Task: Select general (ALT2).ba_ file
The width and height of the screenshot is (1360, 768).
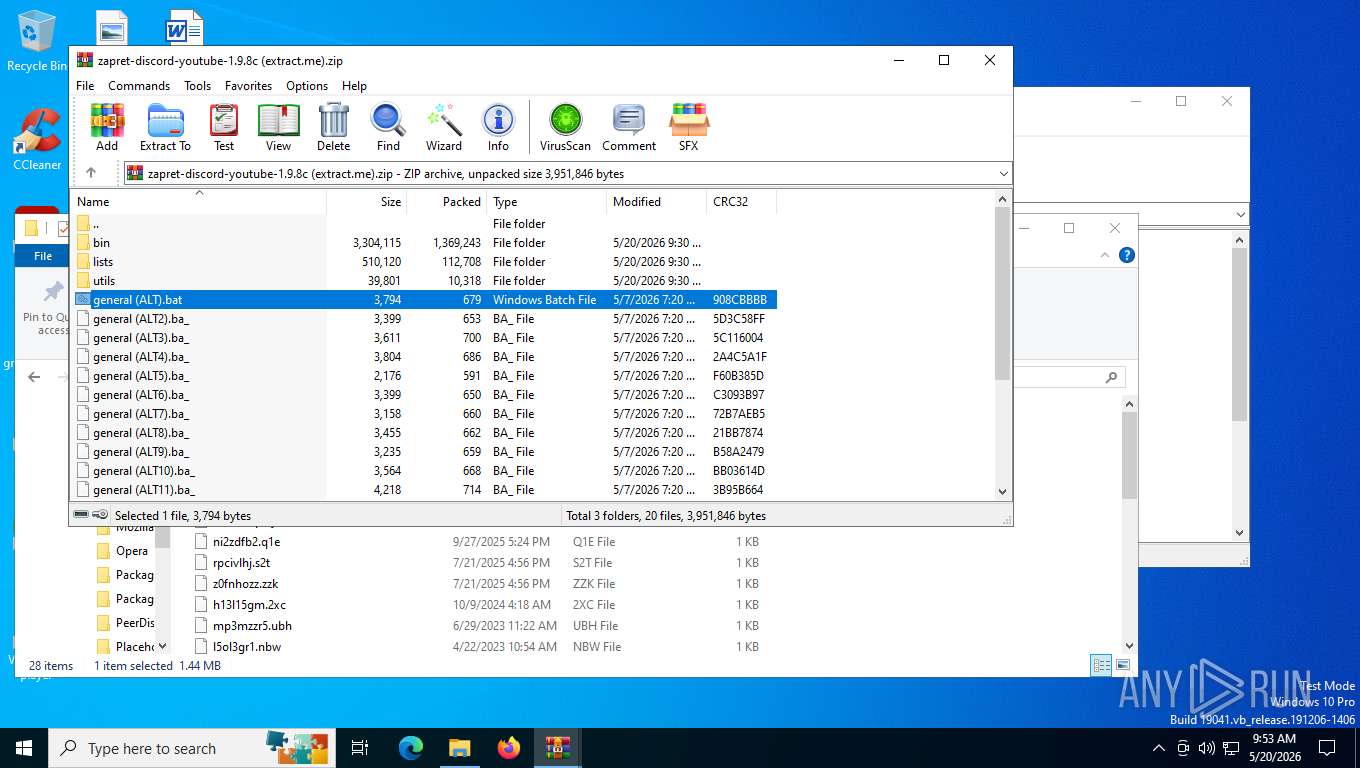Action: coord(423,319)
